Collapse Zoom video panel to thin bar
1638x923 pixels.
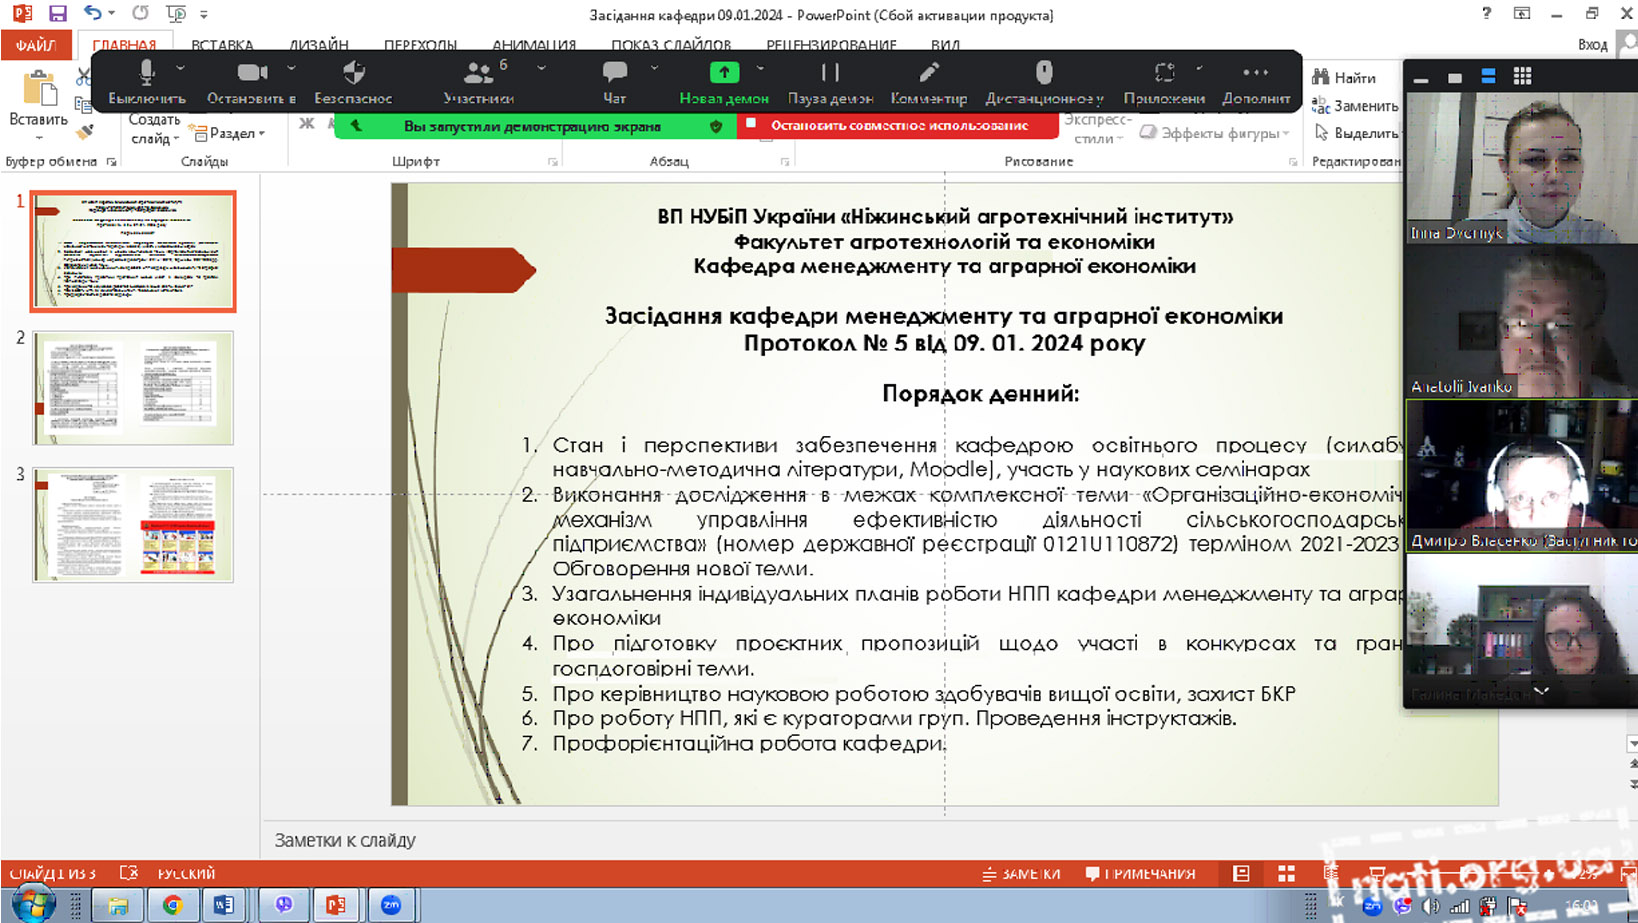coord(1421,78)
